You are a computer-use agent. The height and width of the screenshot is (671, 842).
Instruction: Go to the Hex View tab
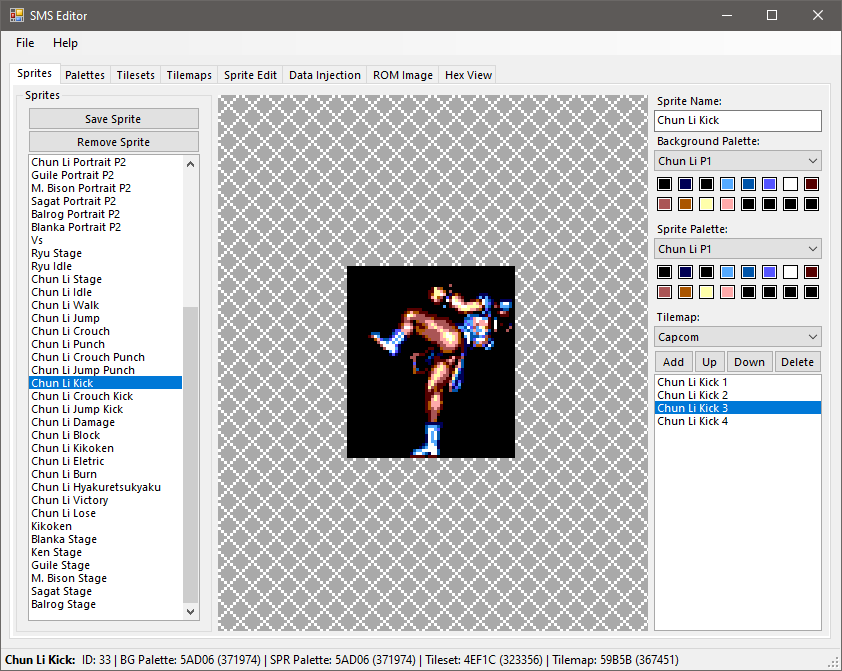pos(468,75)
